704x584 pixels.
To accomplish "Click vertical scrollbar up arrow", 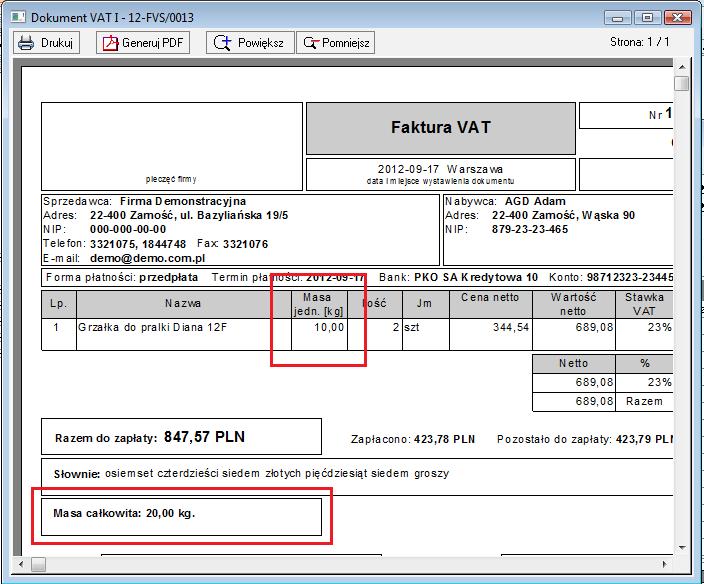I will [682, 67].
